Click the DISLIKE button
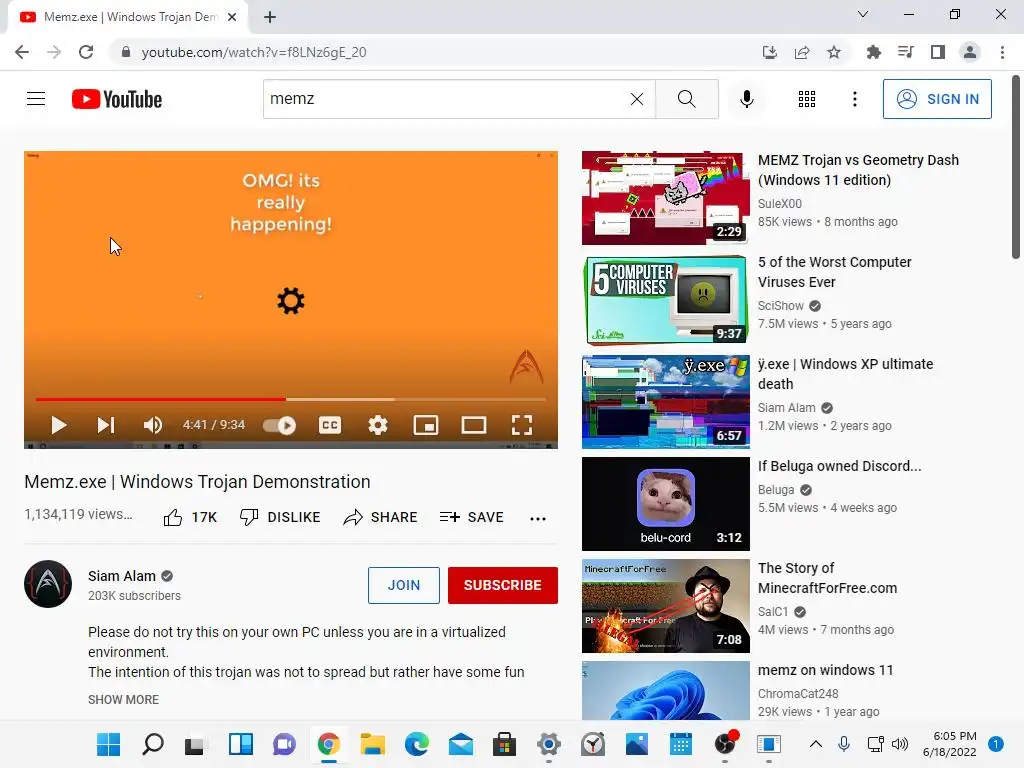The image size is (1024, 768). point(280,517)
